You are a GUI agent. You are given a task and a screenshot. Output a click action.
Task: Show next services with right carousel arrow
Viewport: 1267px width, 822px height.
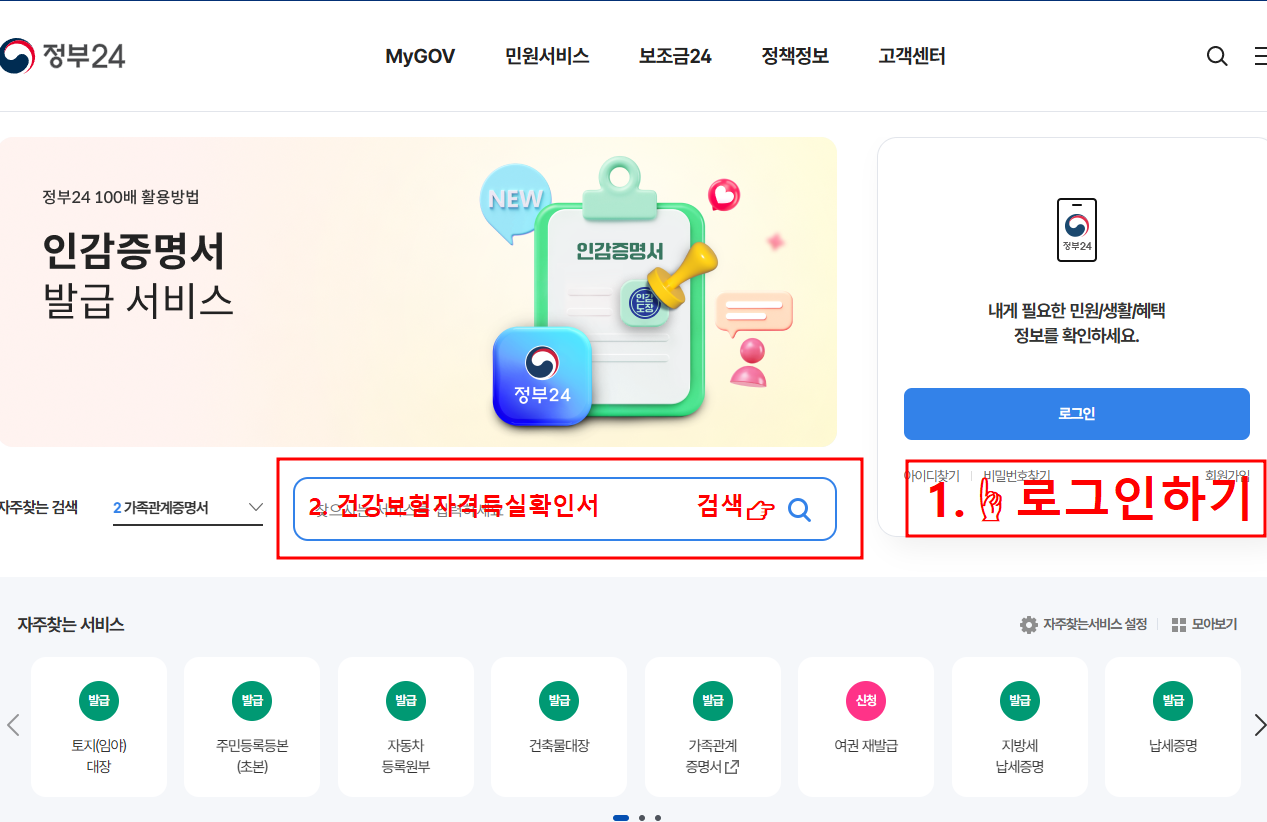click(1259, 726)
